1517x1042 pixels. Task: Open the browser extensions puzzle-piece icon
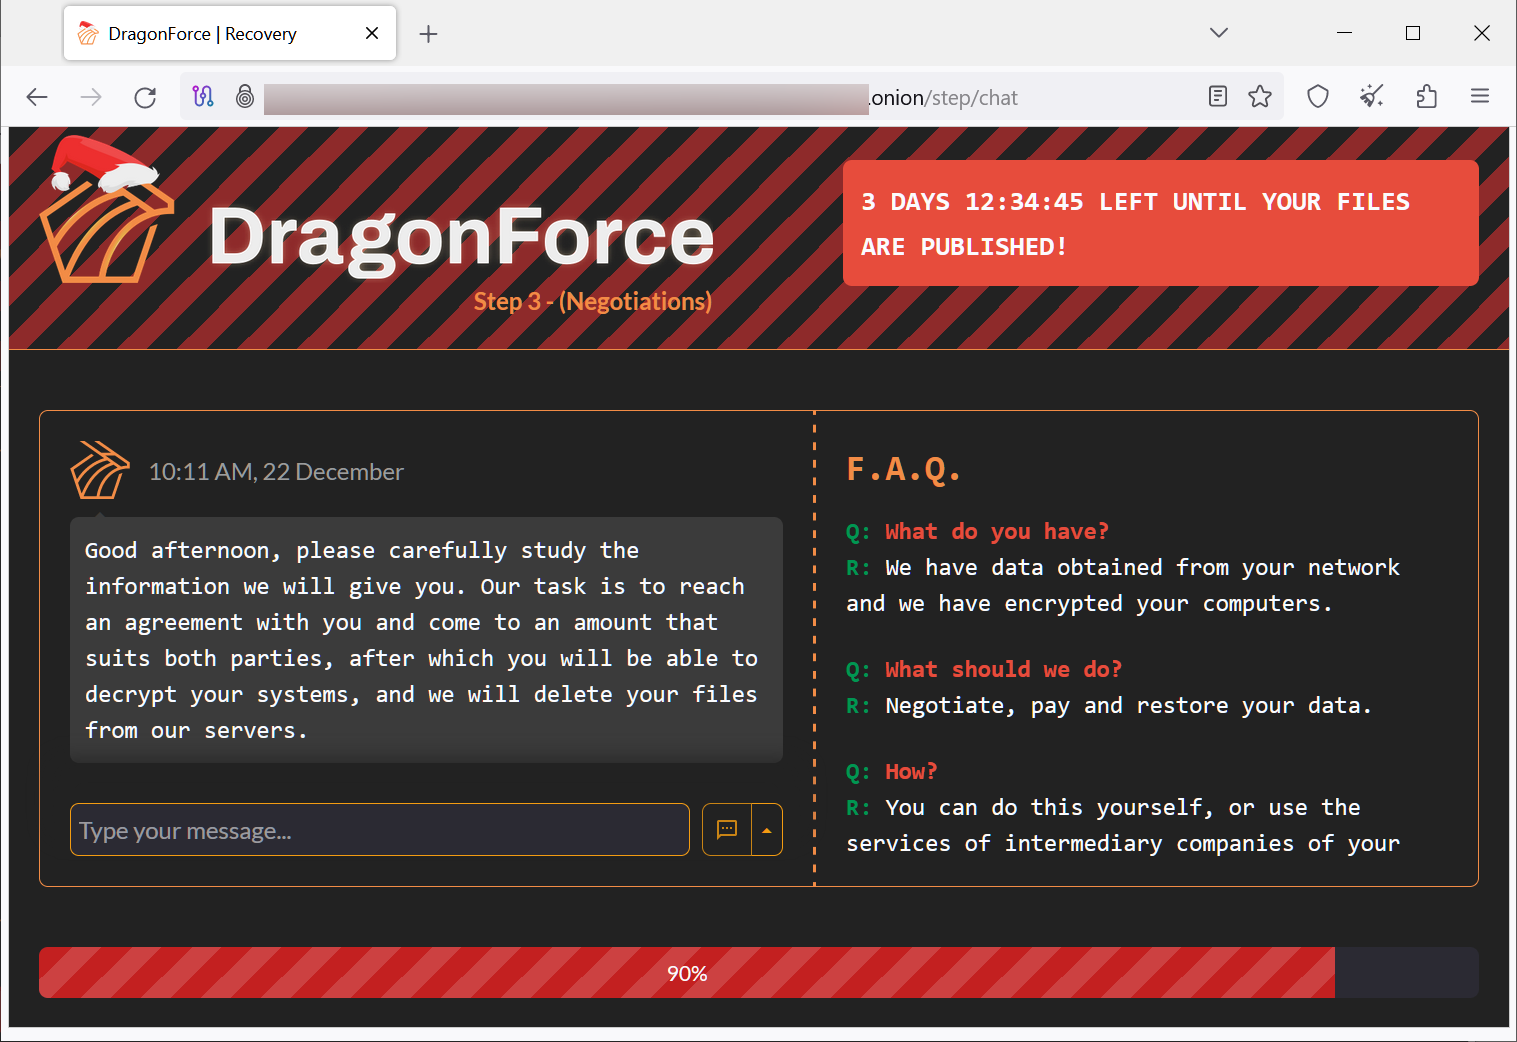click(x=1426, y=96)
